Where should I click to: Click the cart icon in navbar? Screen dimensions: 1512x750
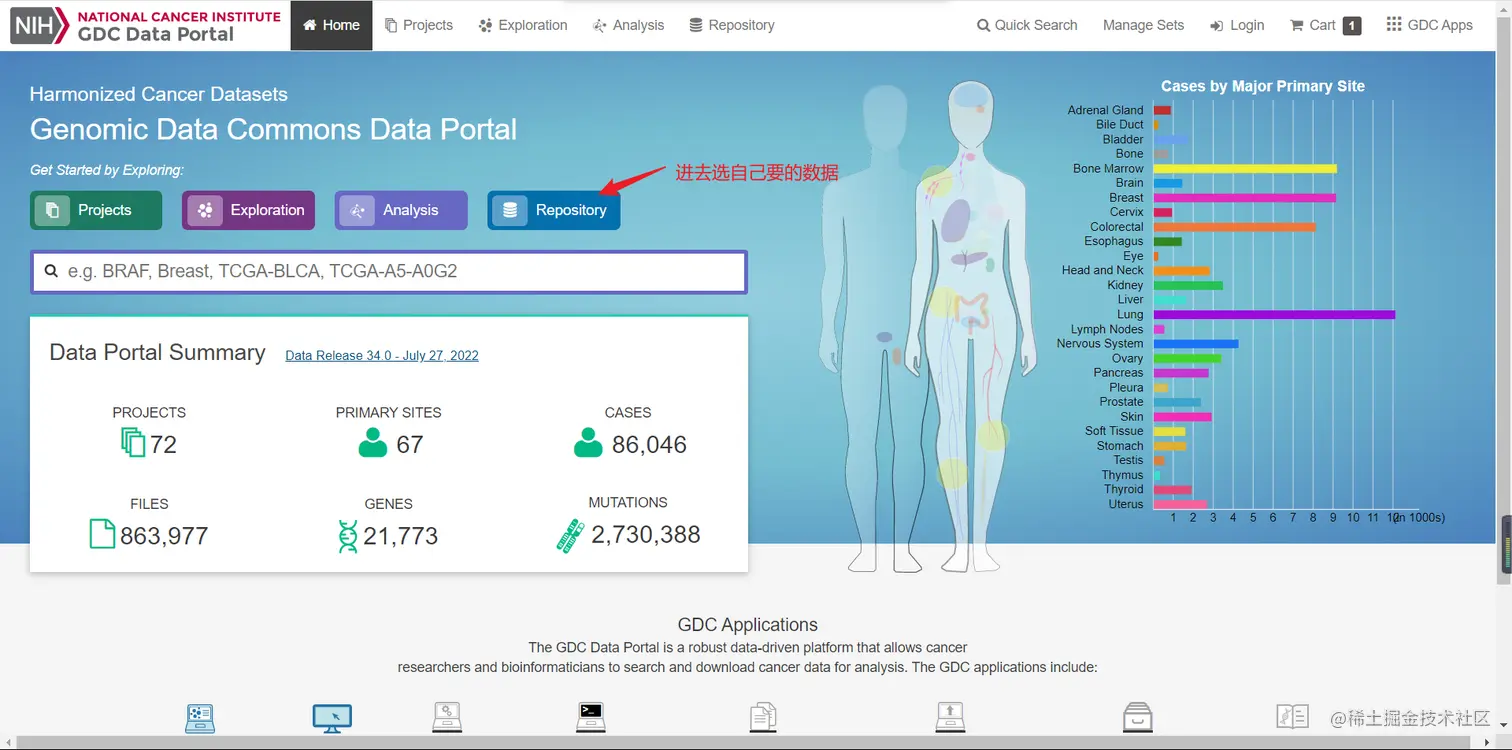point(1297,25)
